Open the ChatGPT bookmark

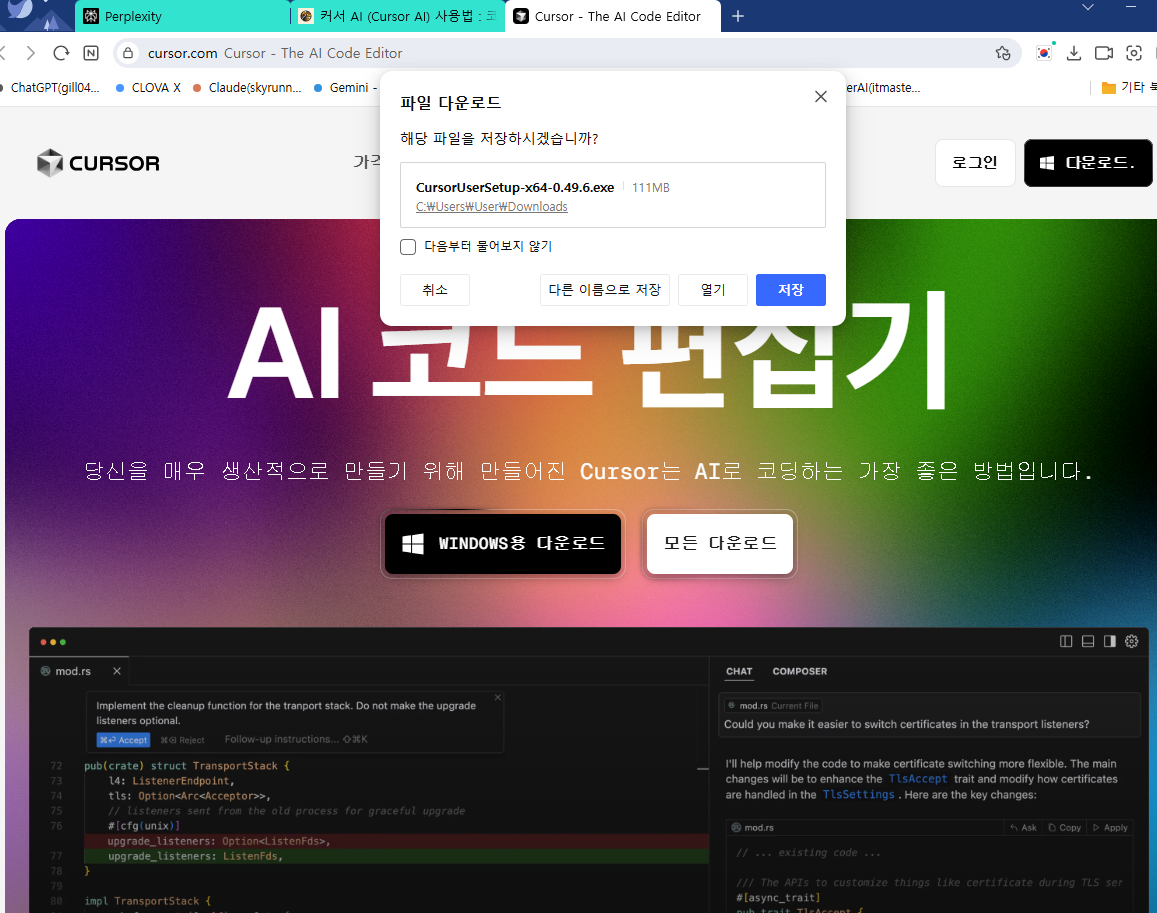click(x=52, y=88)
